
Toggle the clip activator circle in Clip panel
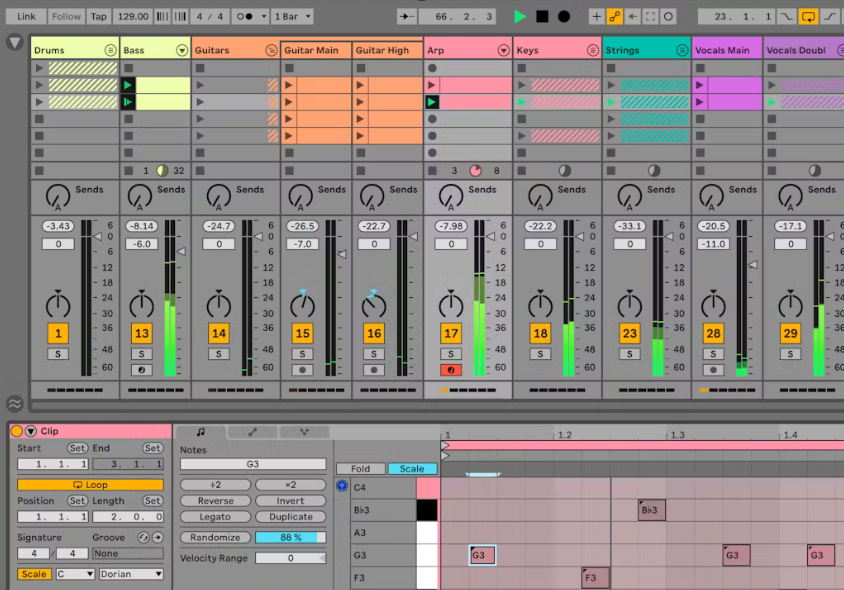(17, 431)
